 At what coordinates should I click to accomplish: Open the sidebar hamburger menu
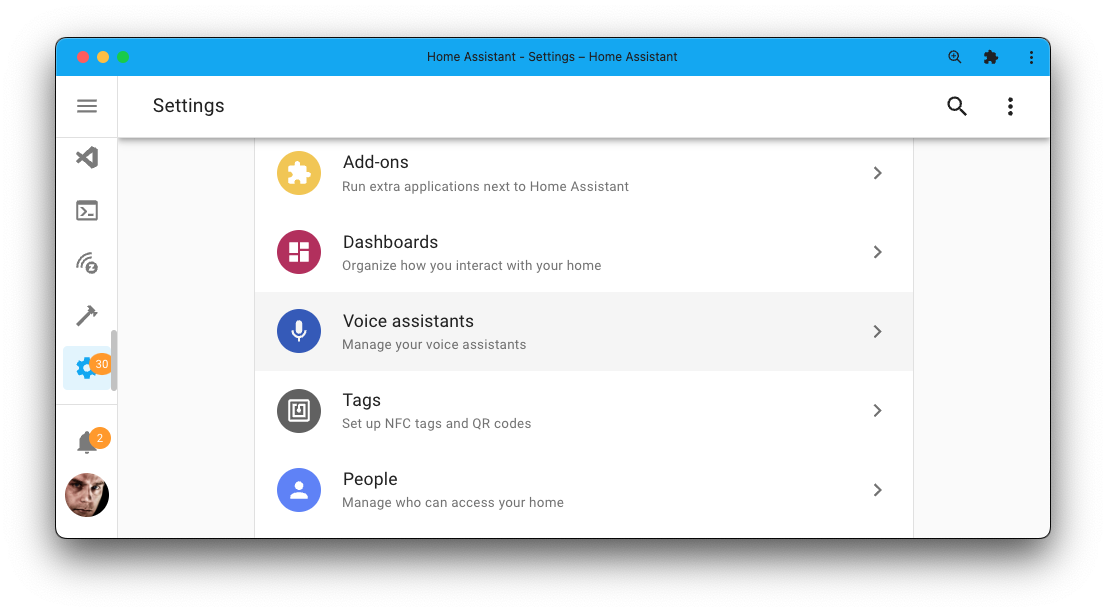pyautogui.click(x=87, y=105)
